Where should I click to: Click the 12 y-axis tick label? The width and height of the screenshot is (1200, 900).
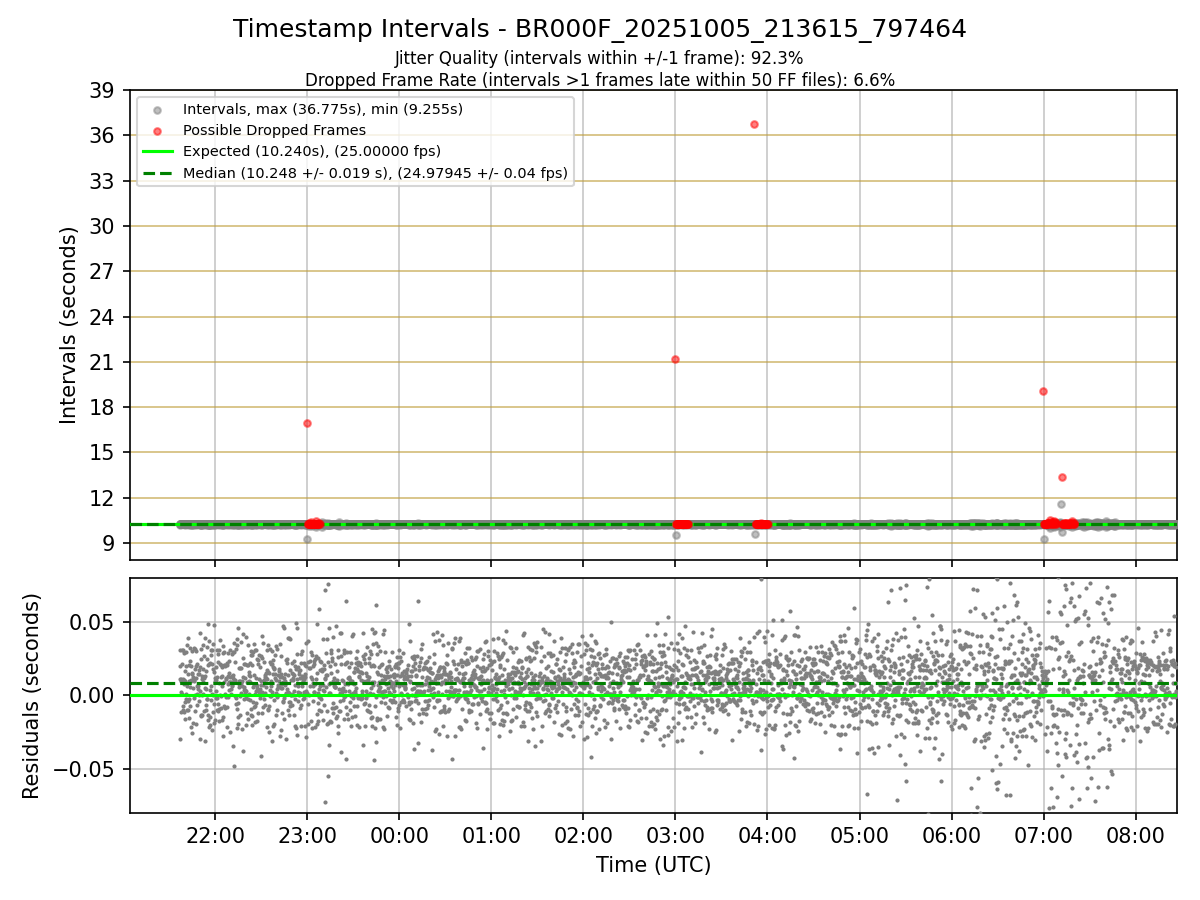pyautogui.click(x=102, y=498)
